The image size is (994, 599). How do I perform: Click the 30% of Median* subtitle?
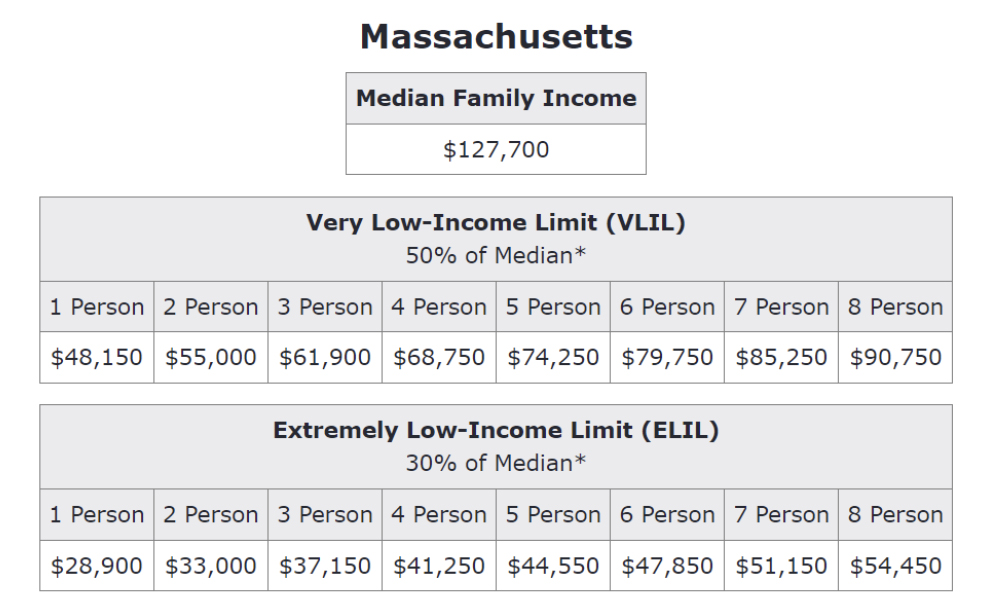[x=496, y=463]
